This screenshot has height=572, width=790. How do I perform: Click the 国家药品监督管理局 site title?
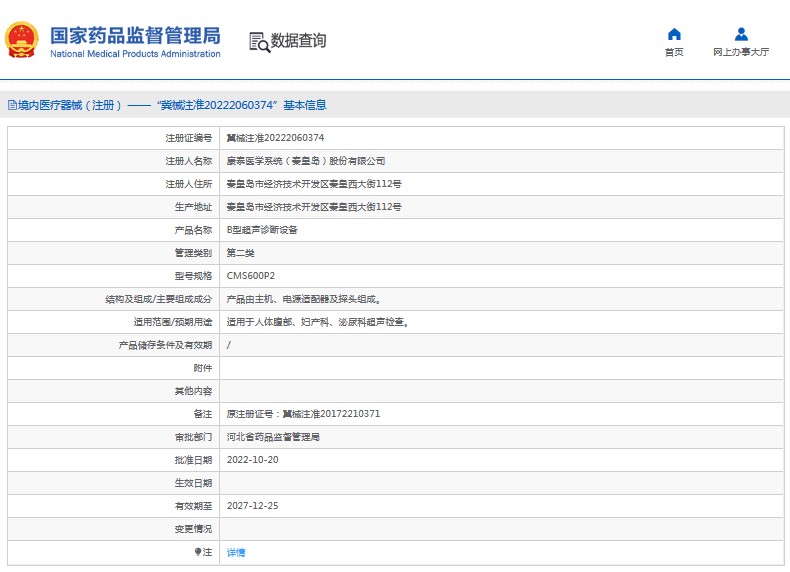pos(134,35)
